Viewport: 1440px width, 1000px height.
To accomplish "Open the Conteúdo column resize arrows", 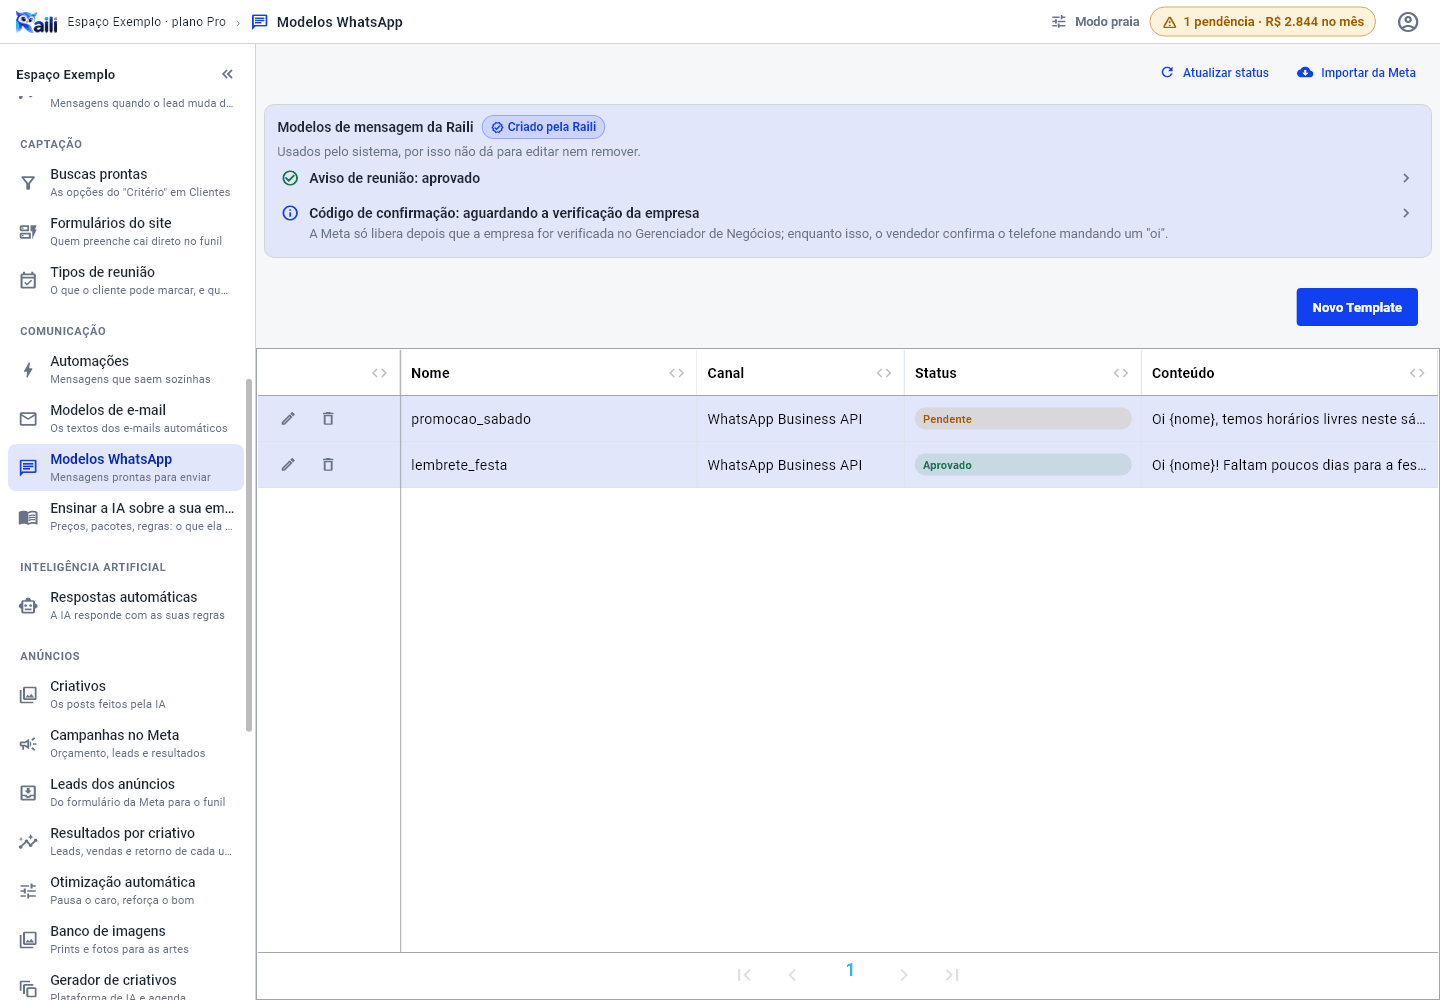I will pos(1417,373).
